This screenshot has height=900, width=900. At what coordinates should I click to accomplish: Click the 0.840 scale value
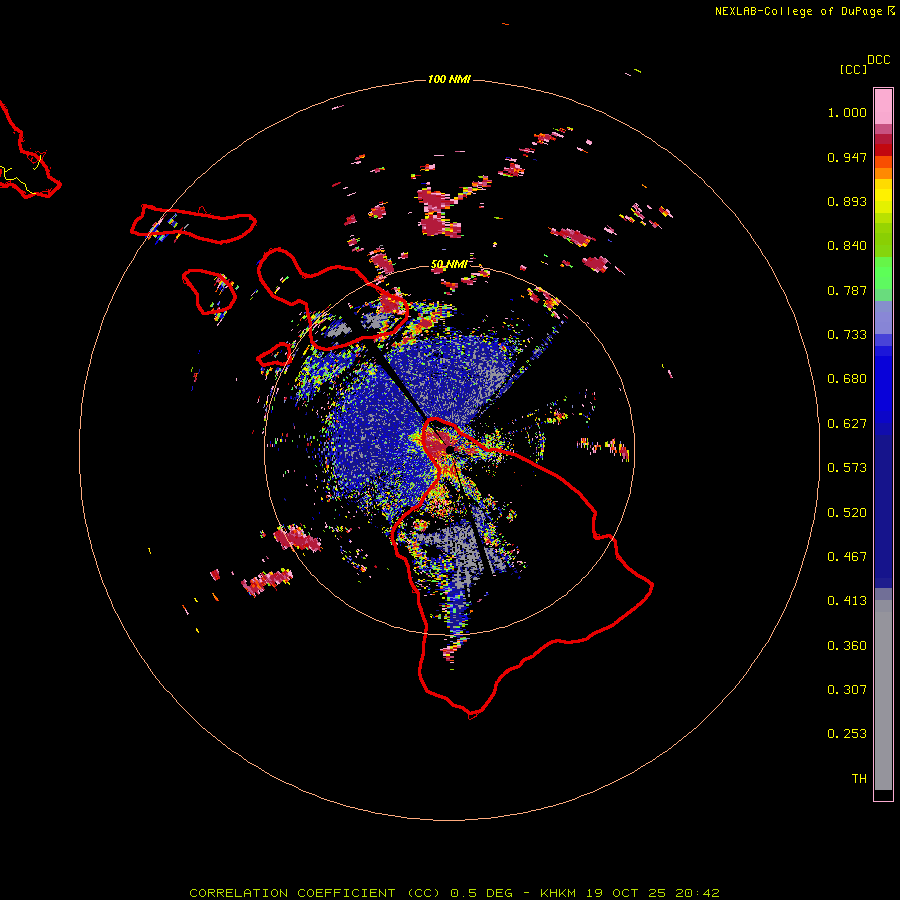(x=847, y=246)
